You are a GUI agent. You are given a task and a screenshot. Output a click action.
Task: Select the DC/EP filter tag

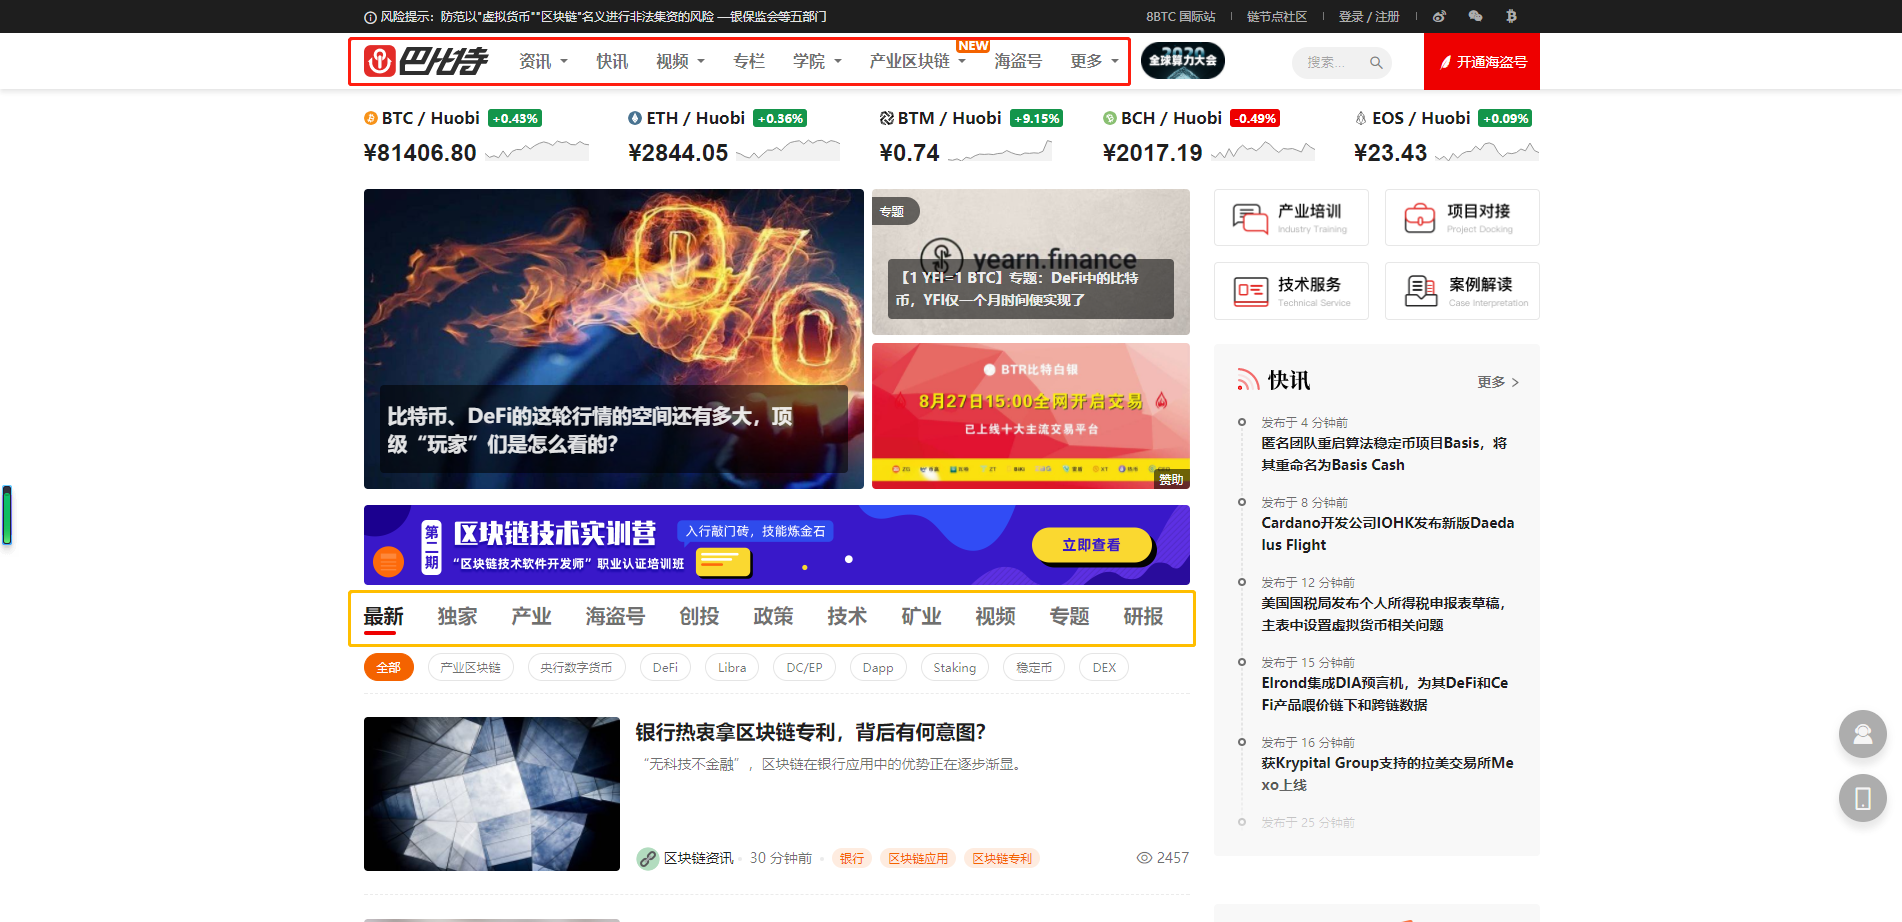pos(804,667)
